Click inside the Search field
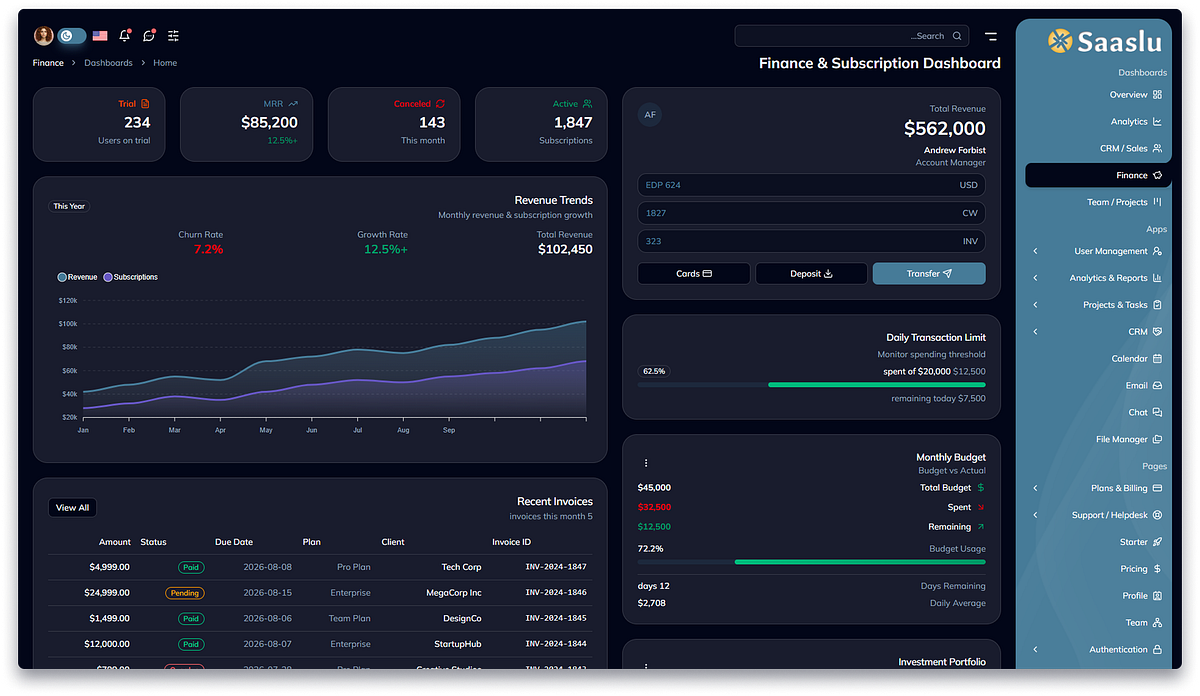Image resolution: width=1200 pixels, height=696 pixels. coord(852,36)
